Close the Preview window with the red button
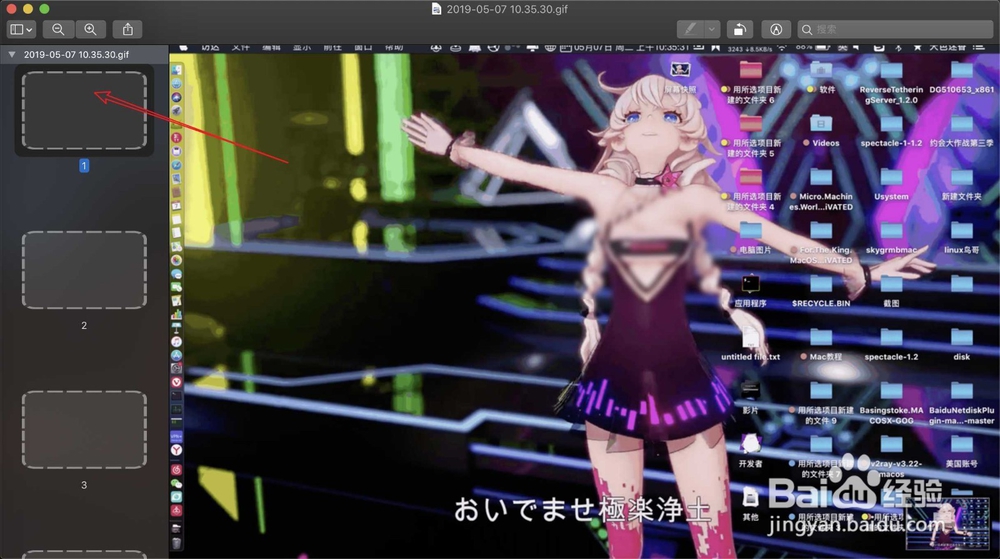Image resolution: width=1000 pixels, height=559 pixels. pyautogui.click(x=11, y=9)
